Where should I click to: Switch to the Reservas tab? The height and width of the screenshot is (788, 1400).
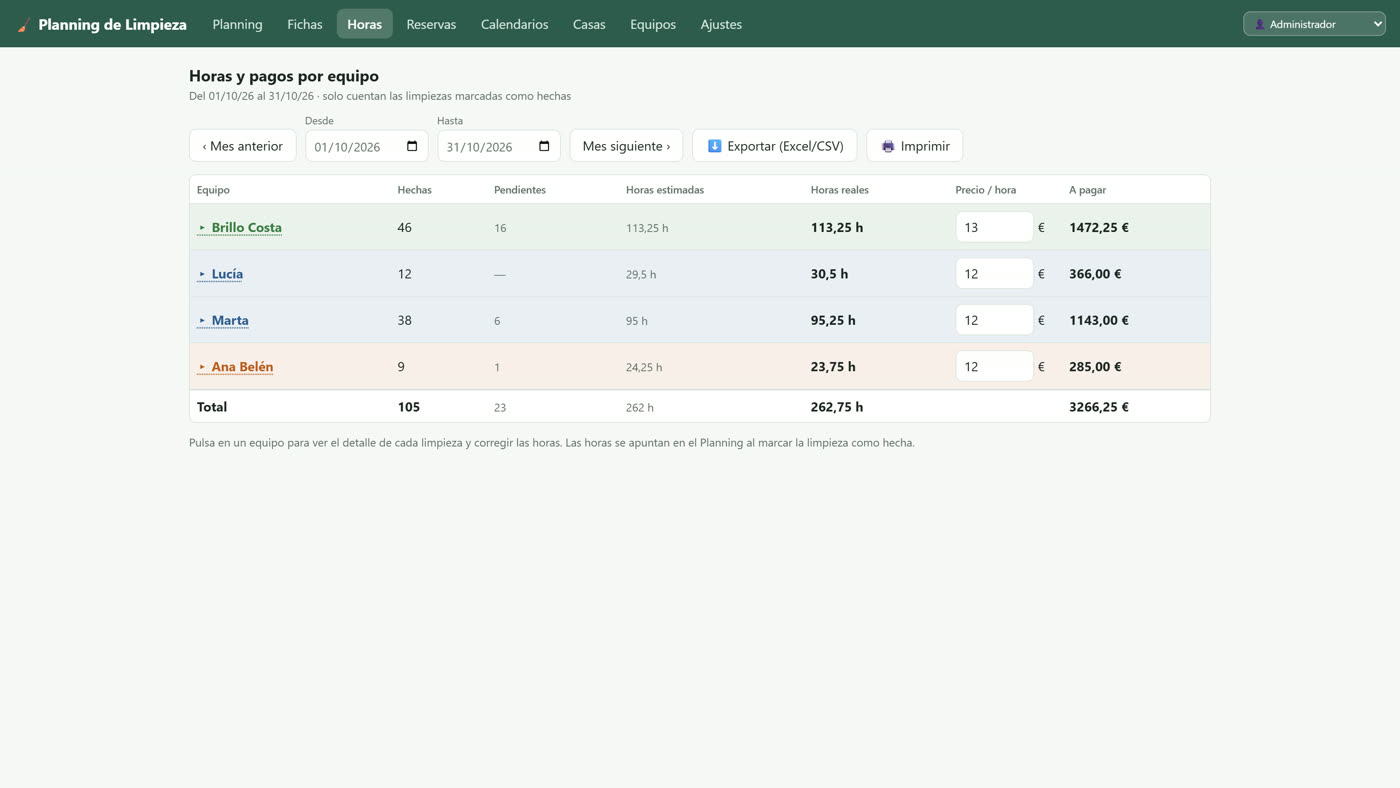(x=431, y=24)
